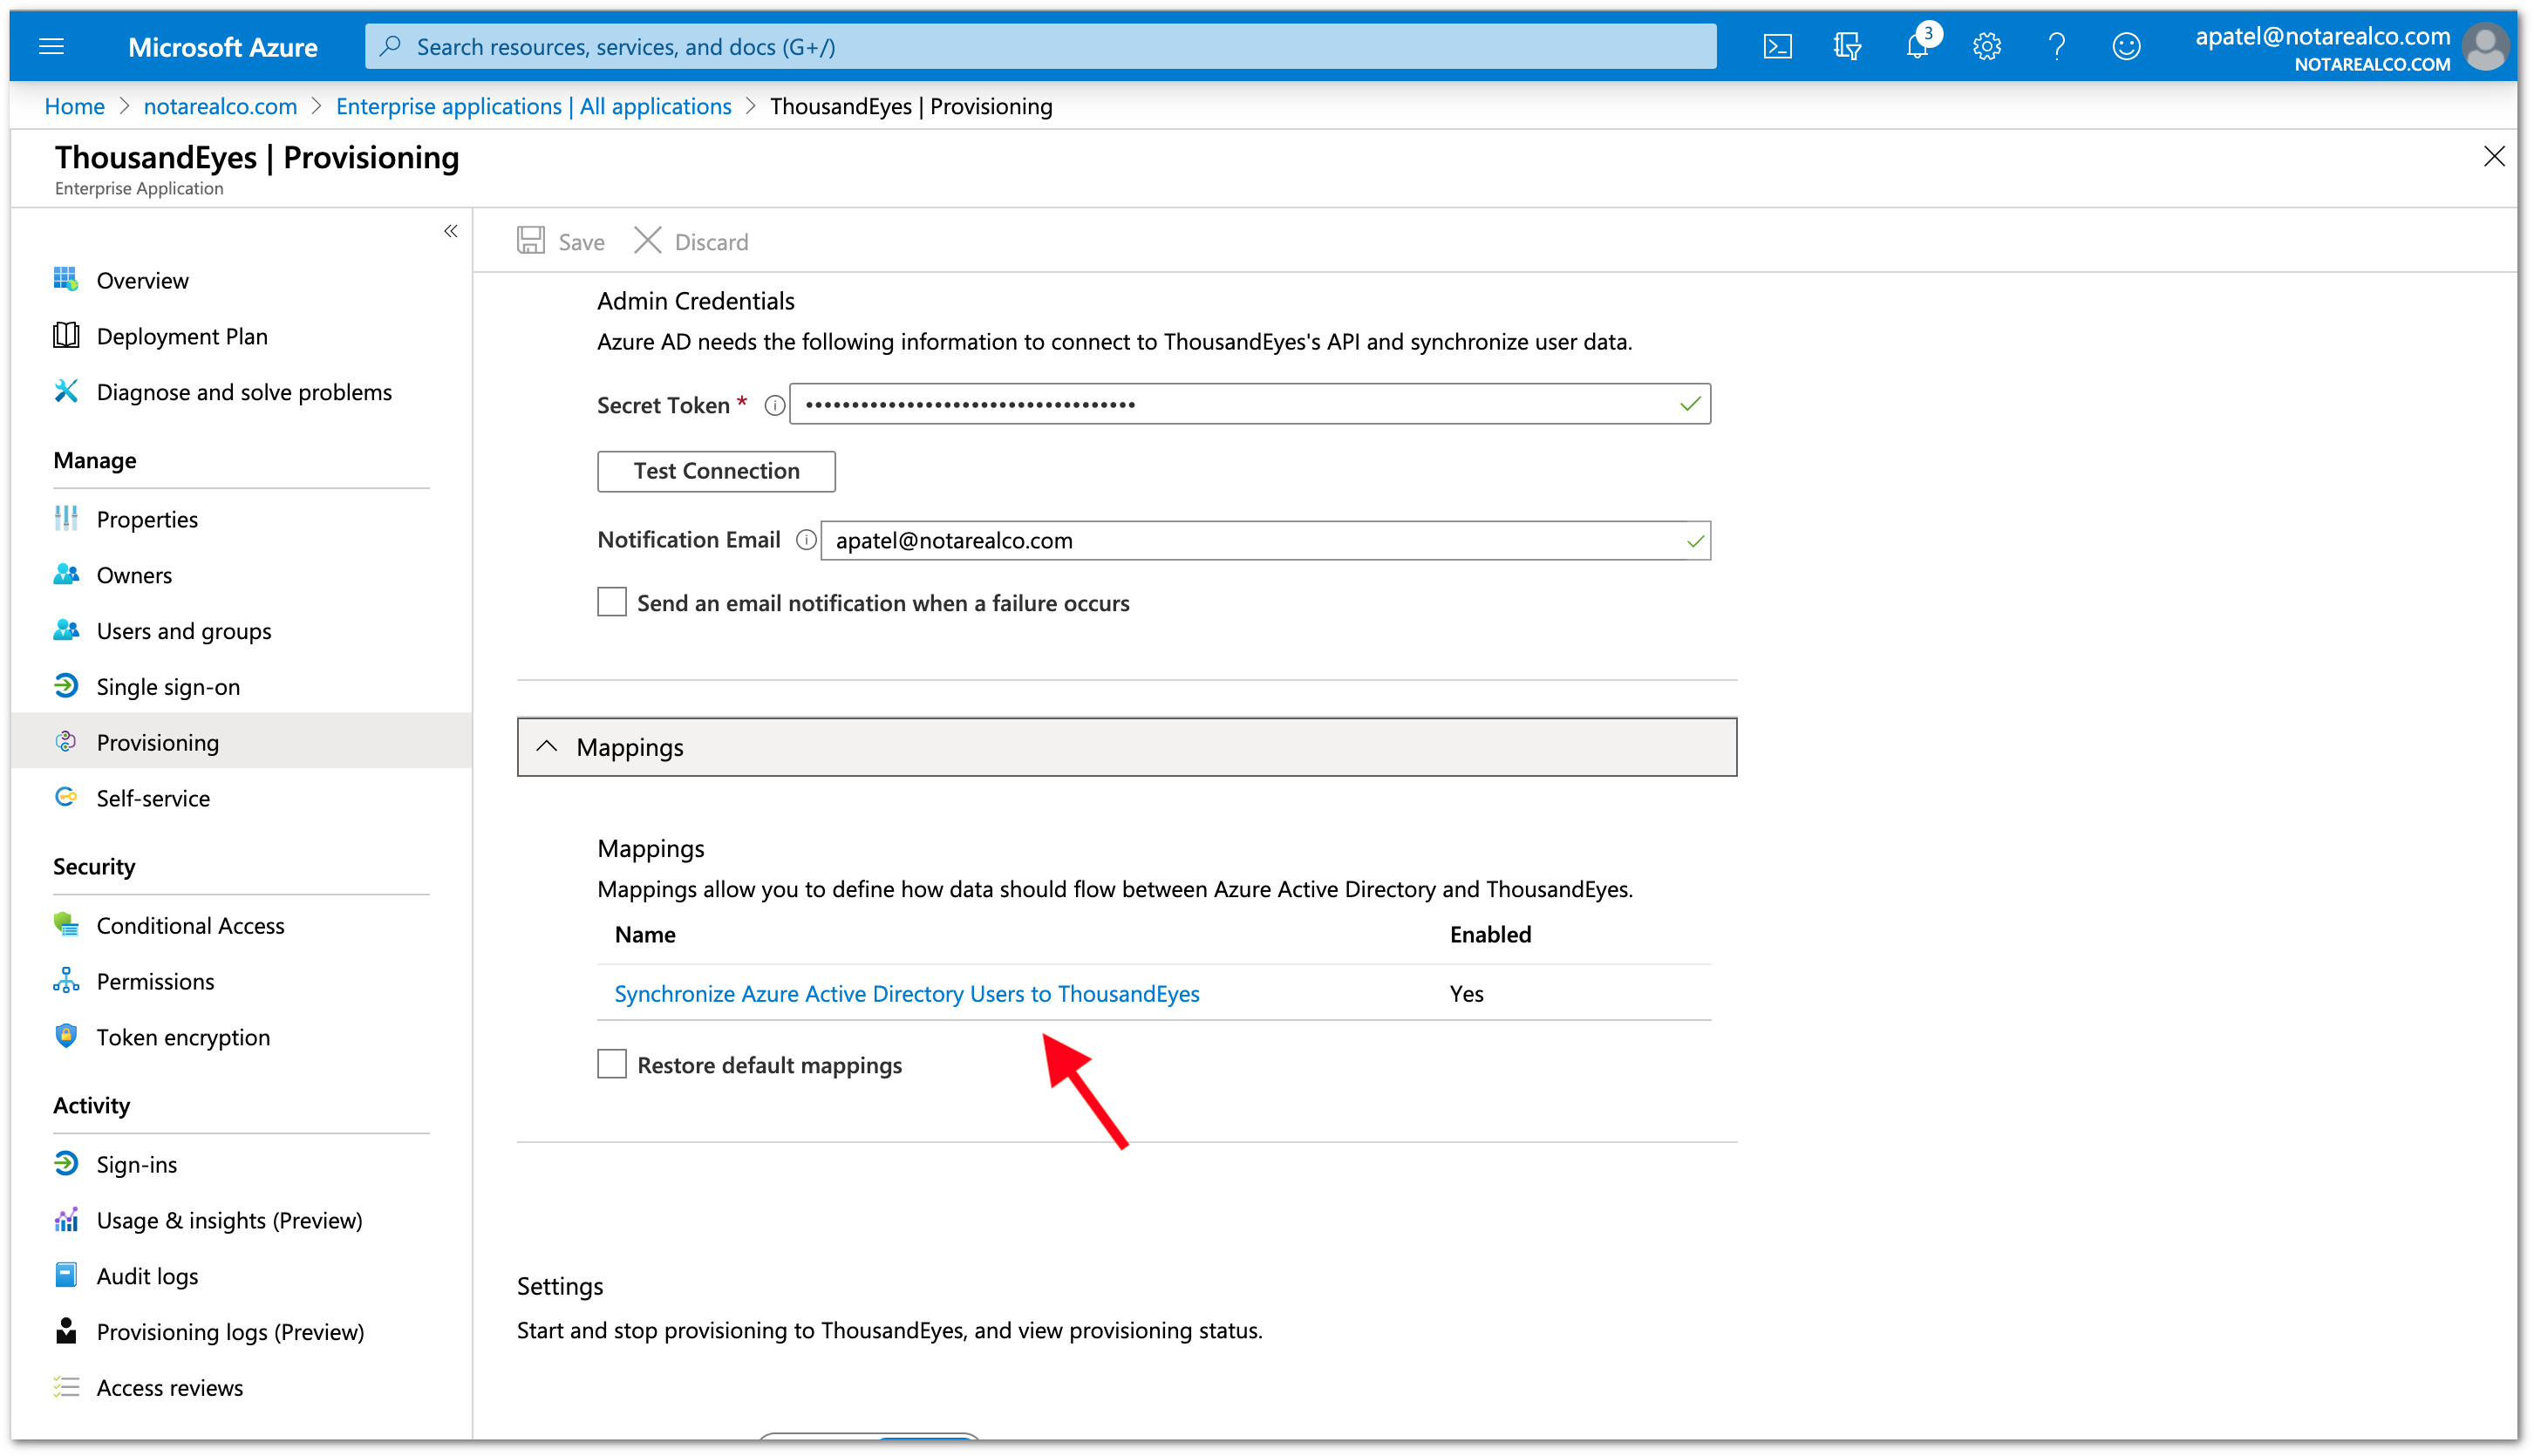Click the Microsoft Azure logo text

click(x=222, y=47)
